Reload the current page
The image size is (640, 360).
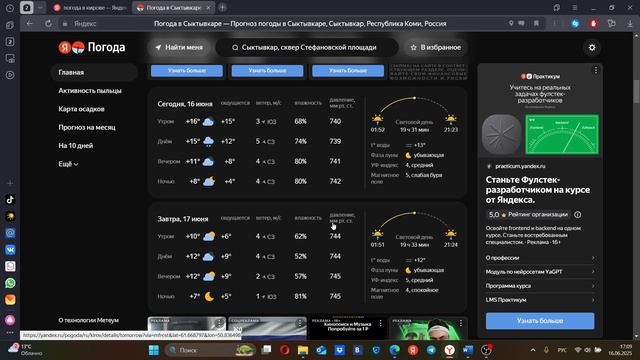(x=48, y=24)
